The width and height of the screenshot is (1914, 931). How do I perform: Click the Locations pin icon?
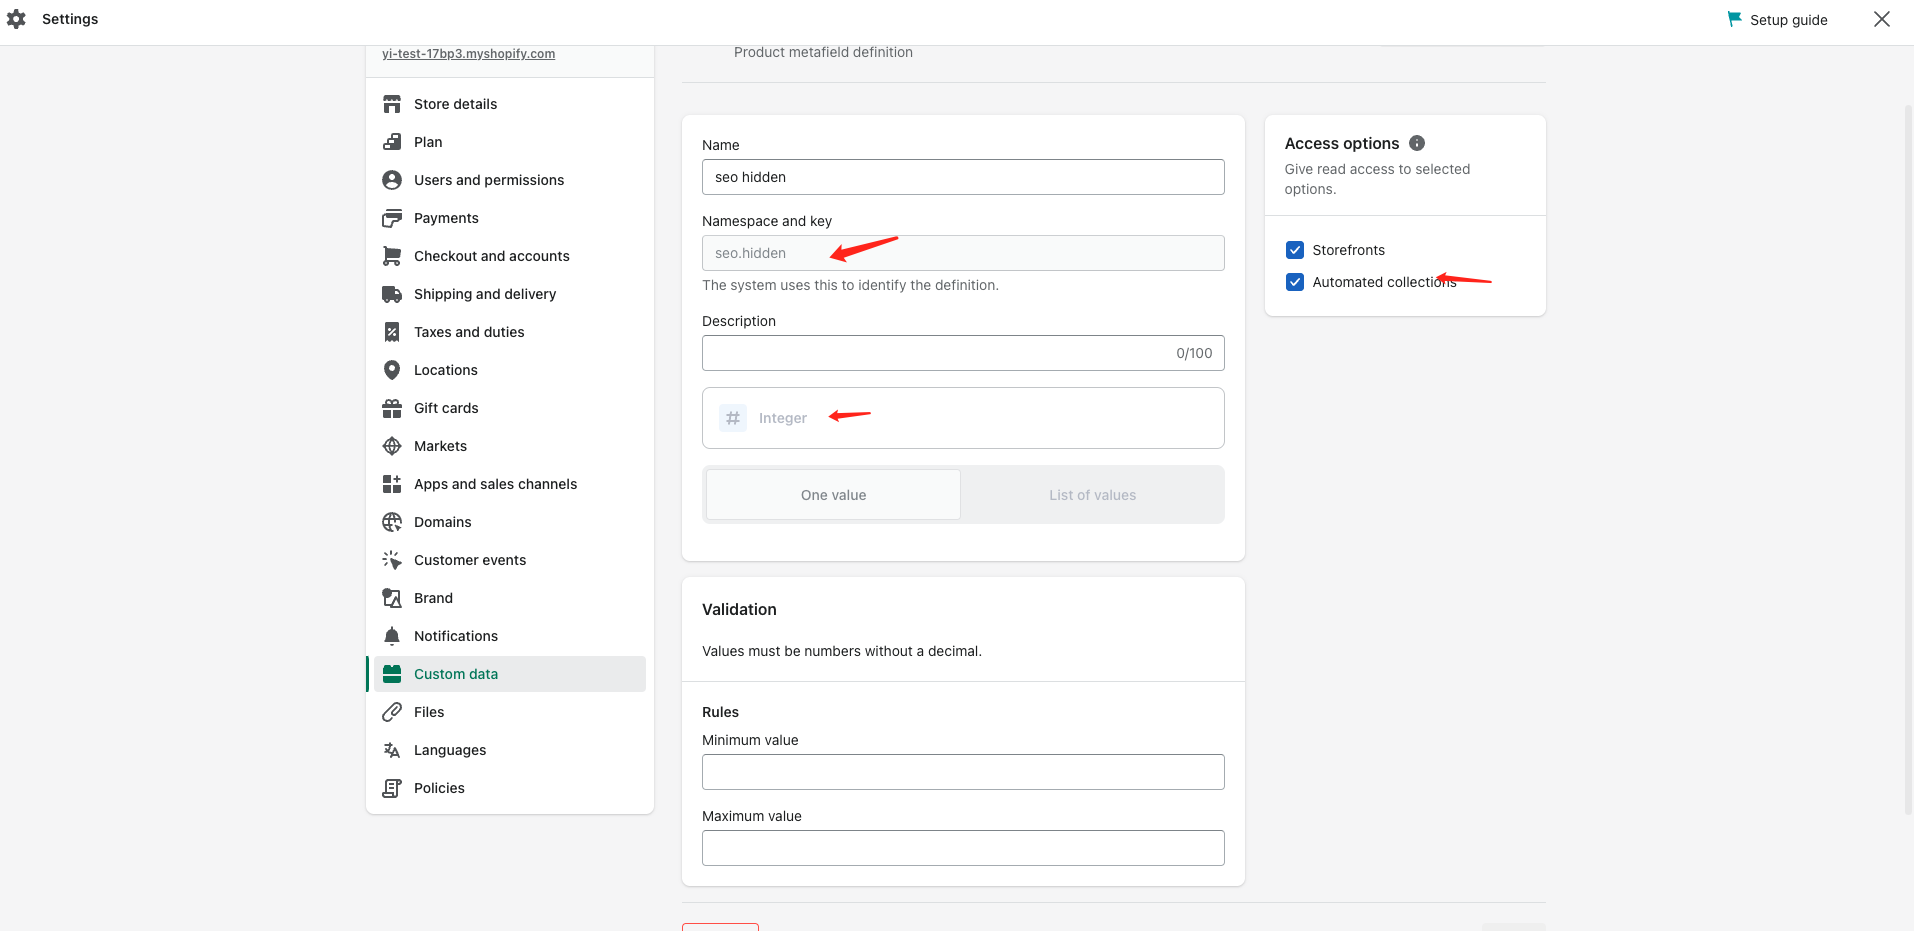pos(392,370)
